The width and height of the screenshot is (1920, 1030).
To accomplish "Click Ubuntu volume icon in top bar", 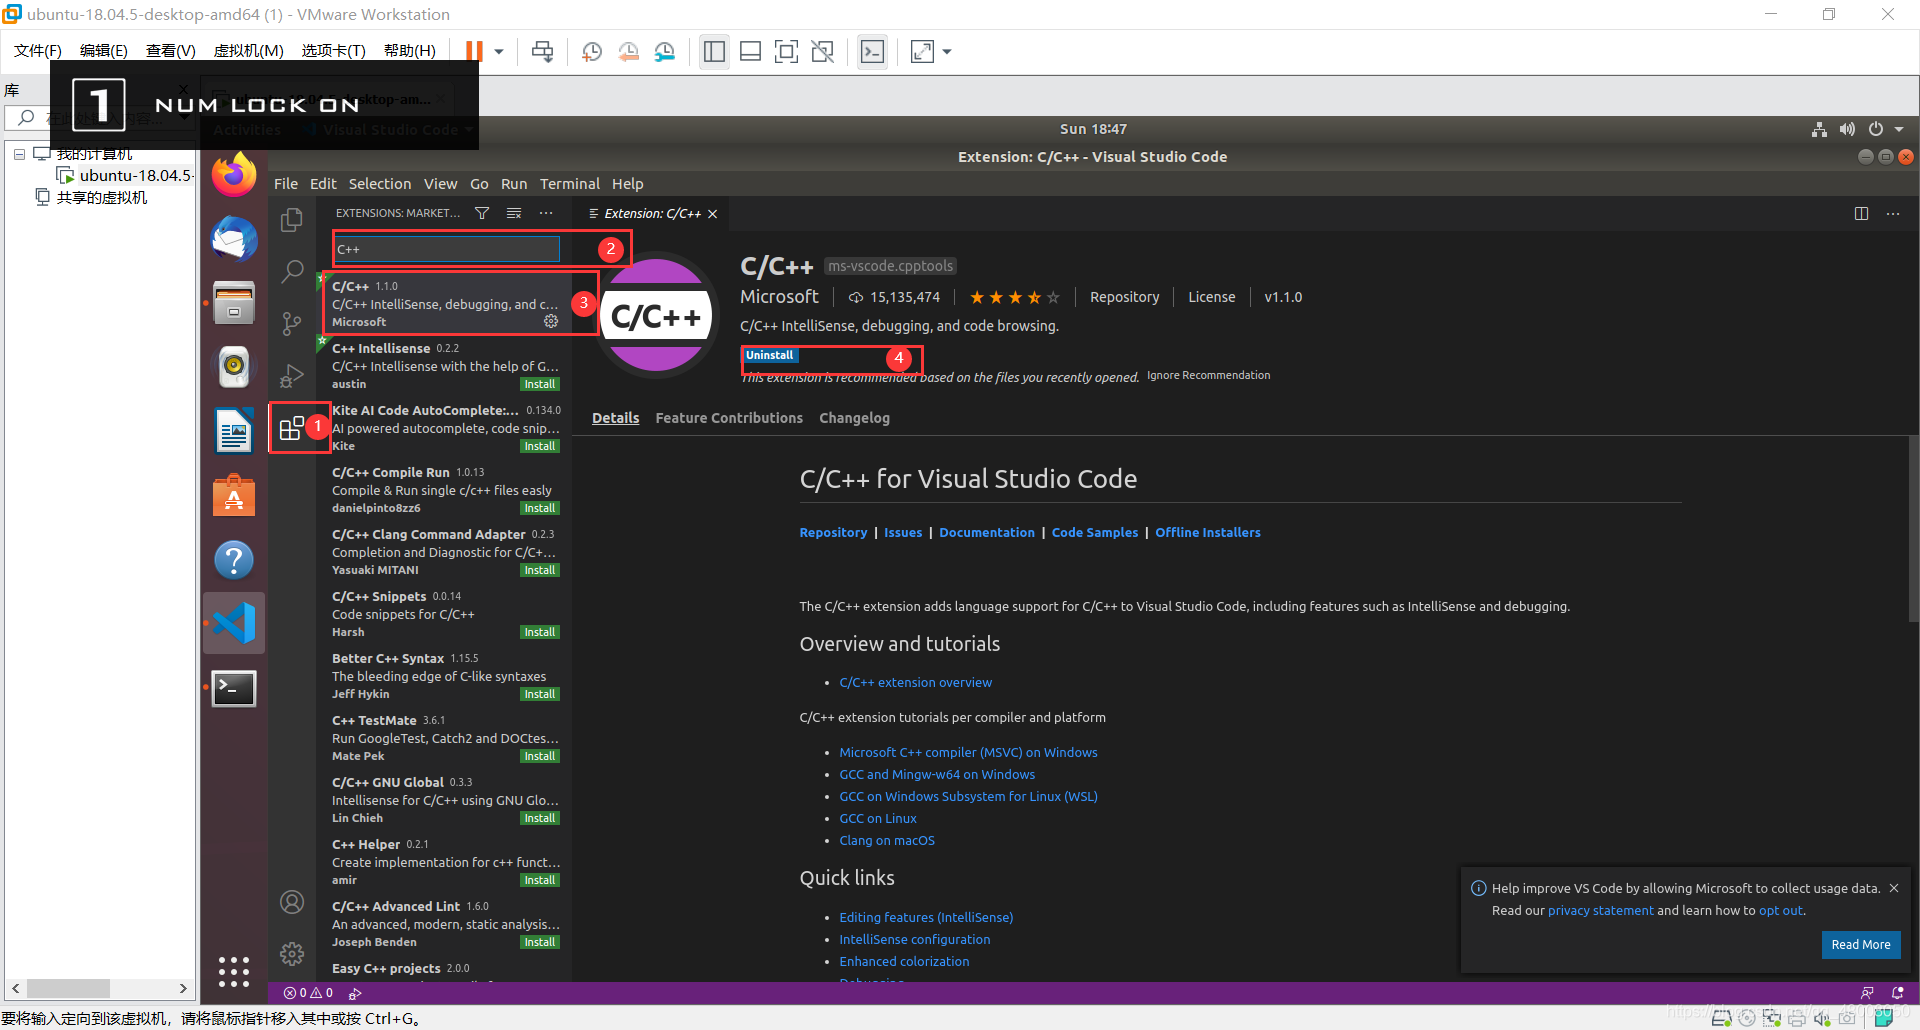I will (x=1847, y=129).
